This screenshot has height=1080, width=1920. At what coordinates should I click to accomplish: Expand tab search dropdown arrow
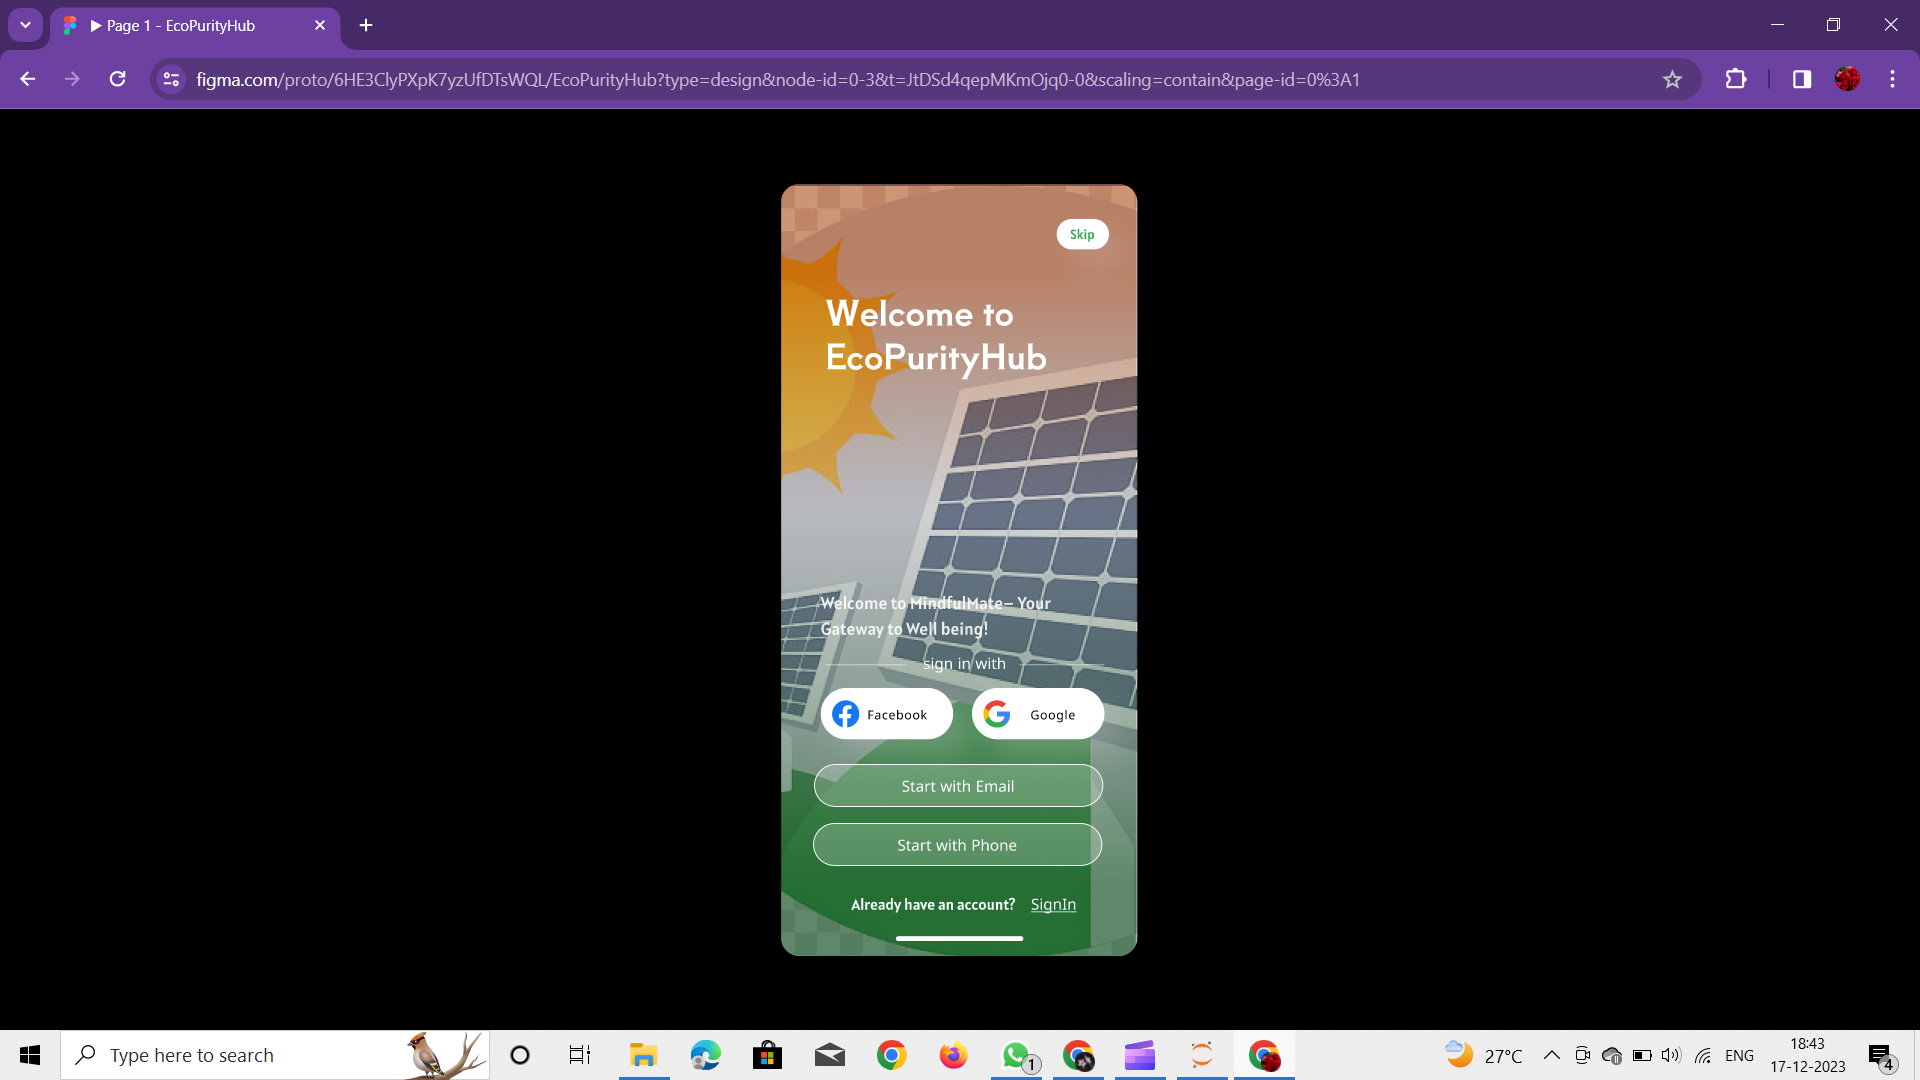point(25,25)
